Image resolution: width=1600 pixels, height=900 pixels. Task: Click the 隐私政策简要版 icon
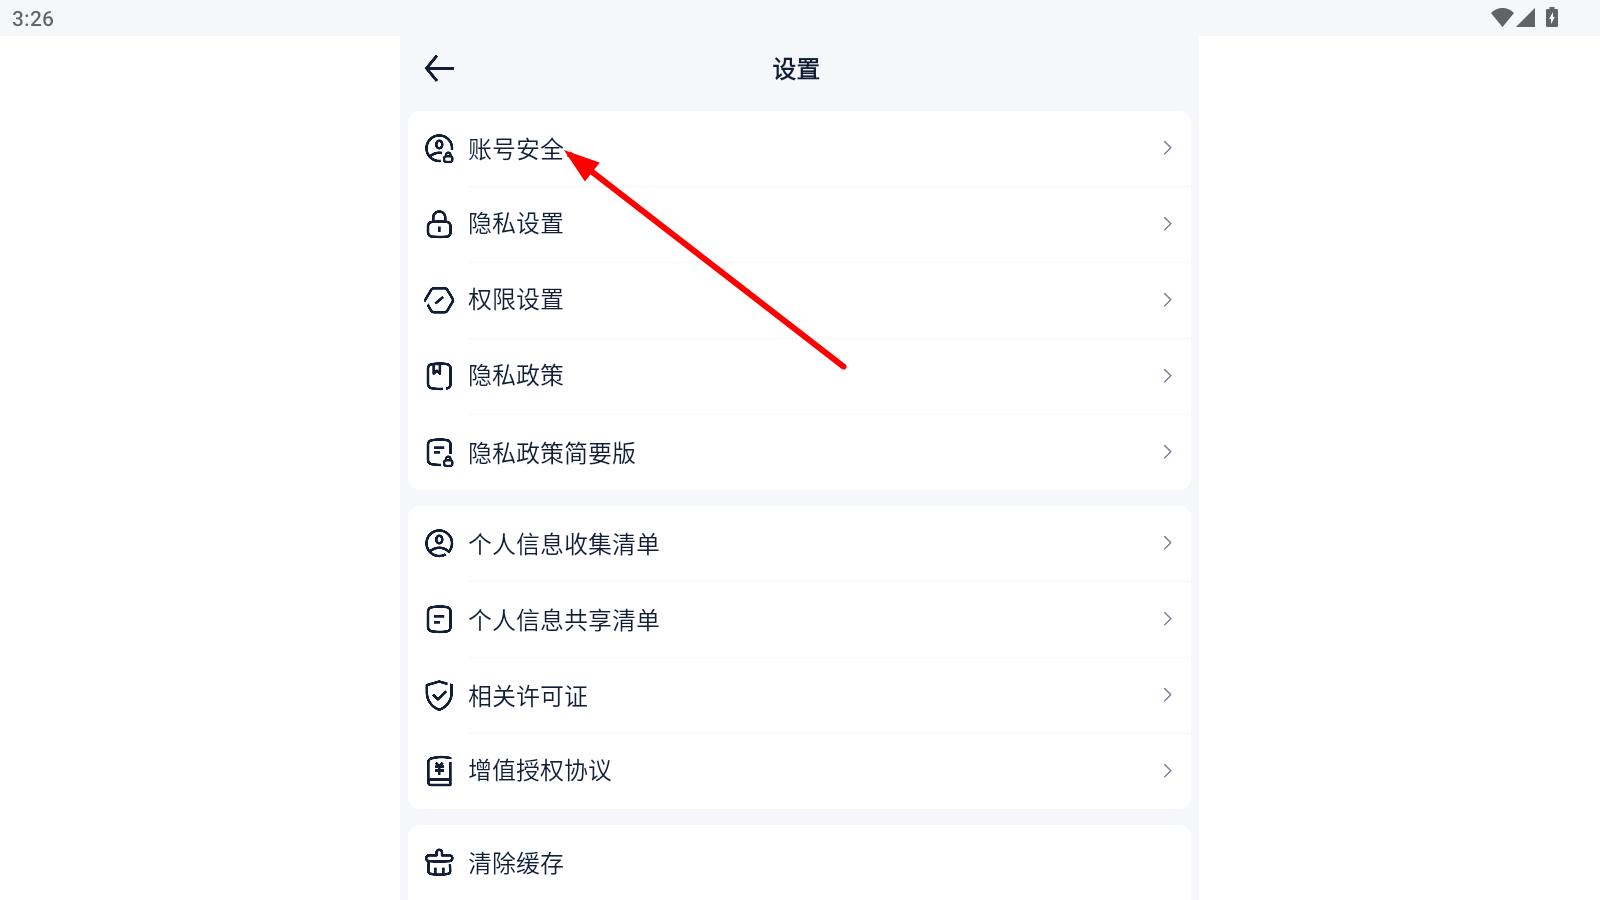(x=439, y=453)
